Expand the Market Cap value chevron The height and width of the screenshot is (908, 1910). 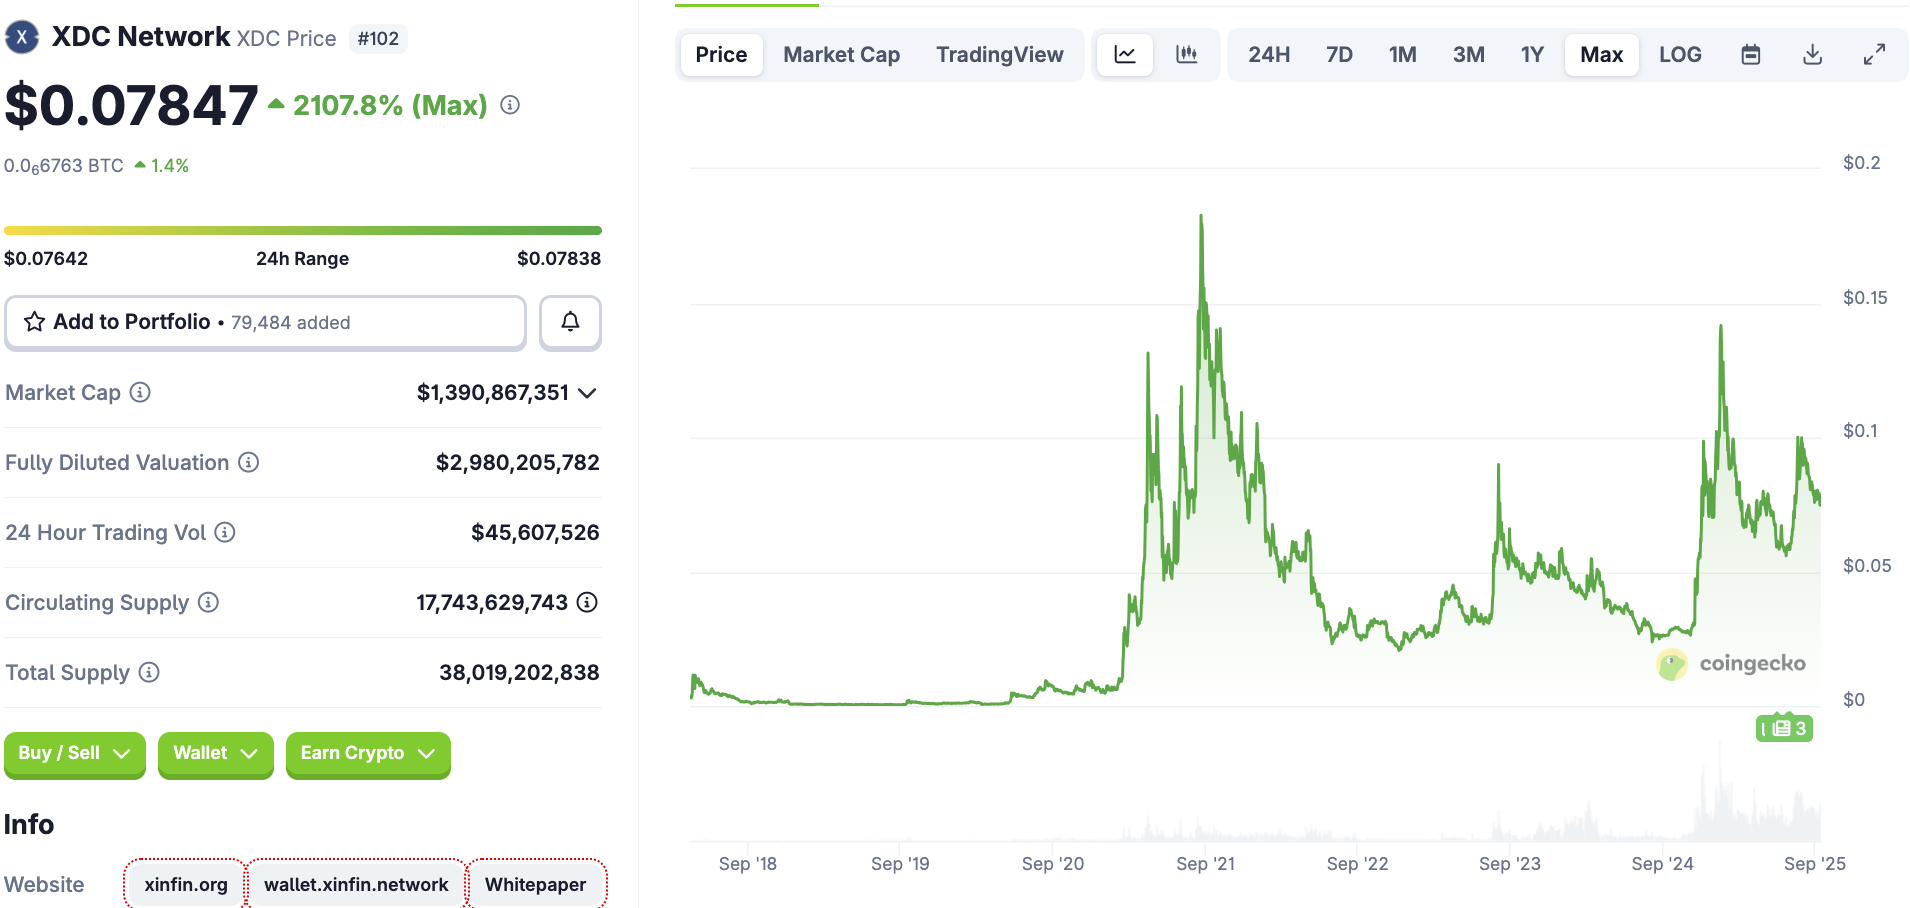click(x=588, y=393)
